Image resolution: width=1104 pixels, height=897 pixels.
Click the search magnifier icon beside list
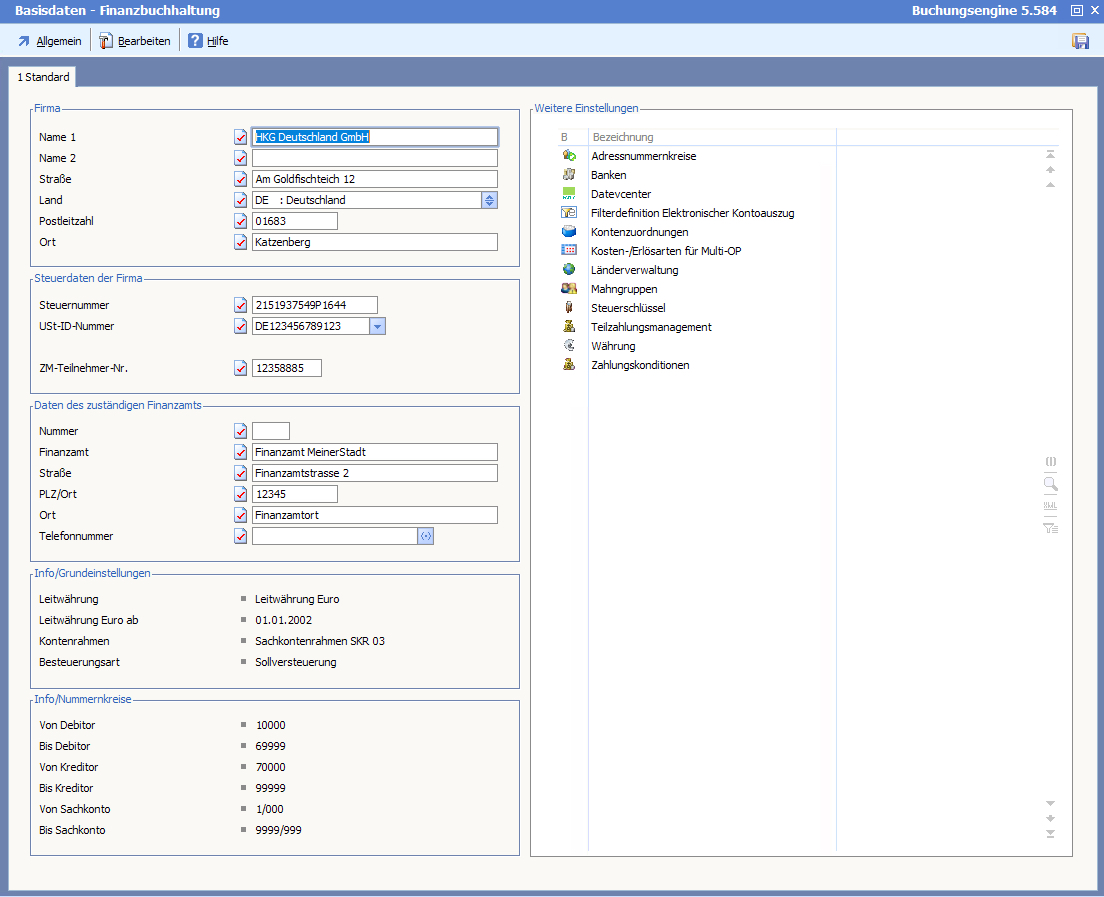(1050, 484)
